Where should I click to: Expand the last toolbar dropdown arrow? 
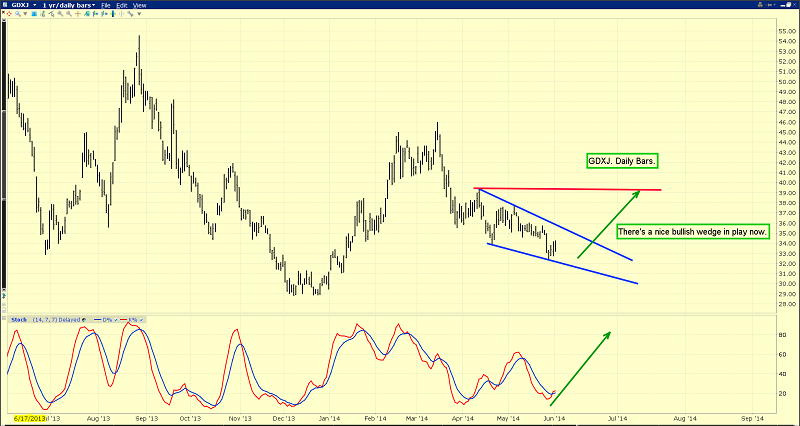(x=139, y=14)
